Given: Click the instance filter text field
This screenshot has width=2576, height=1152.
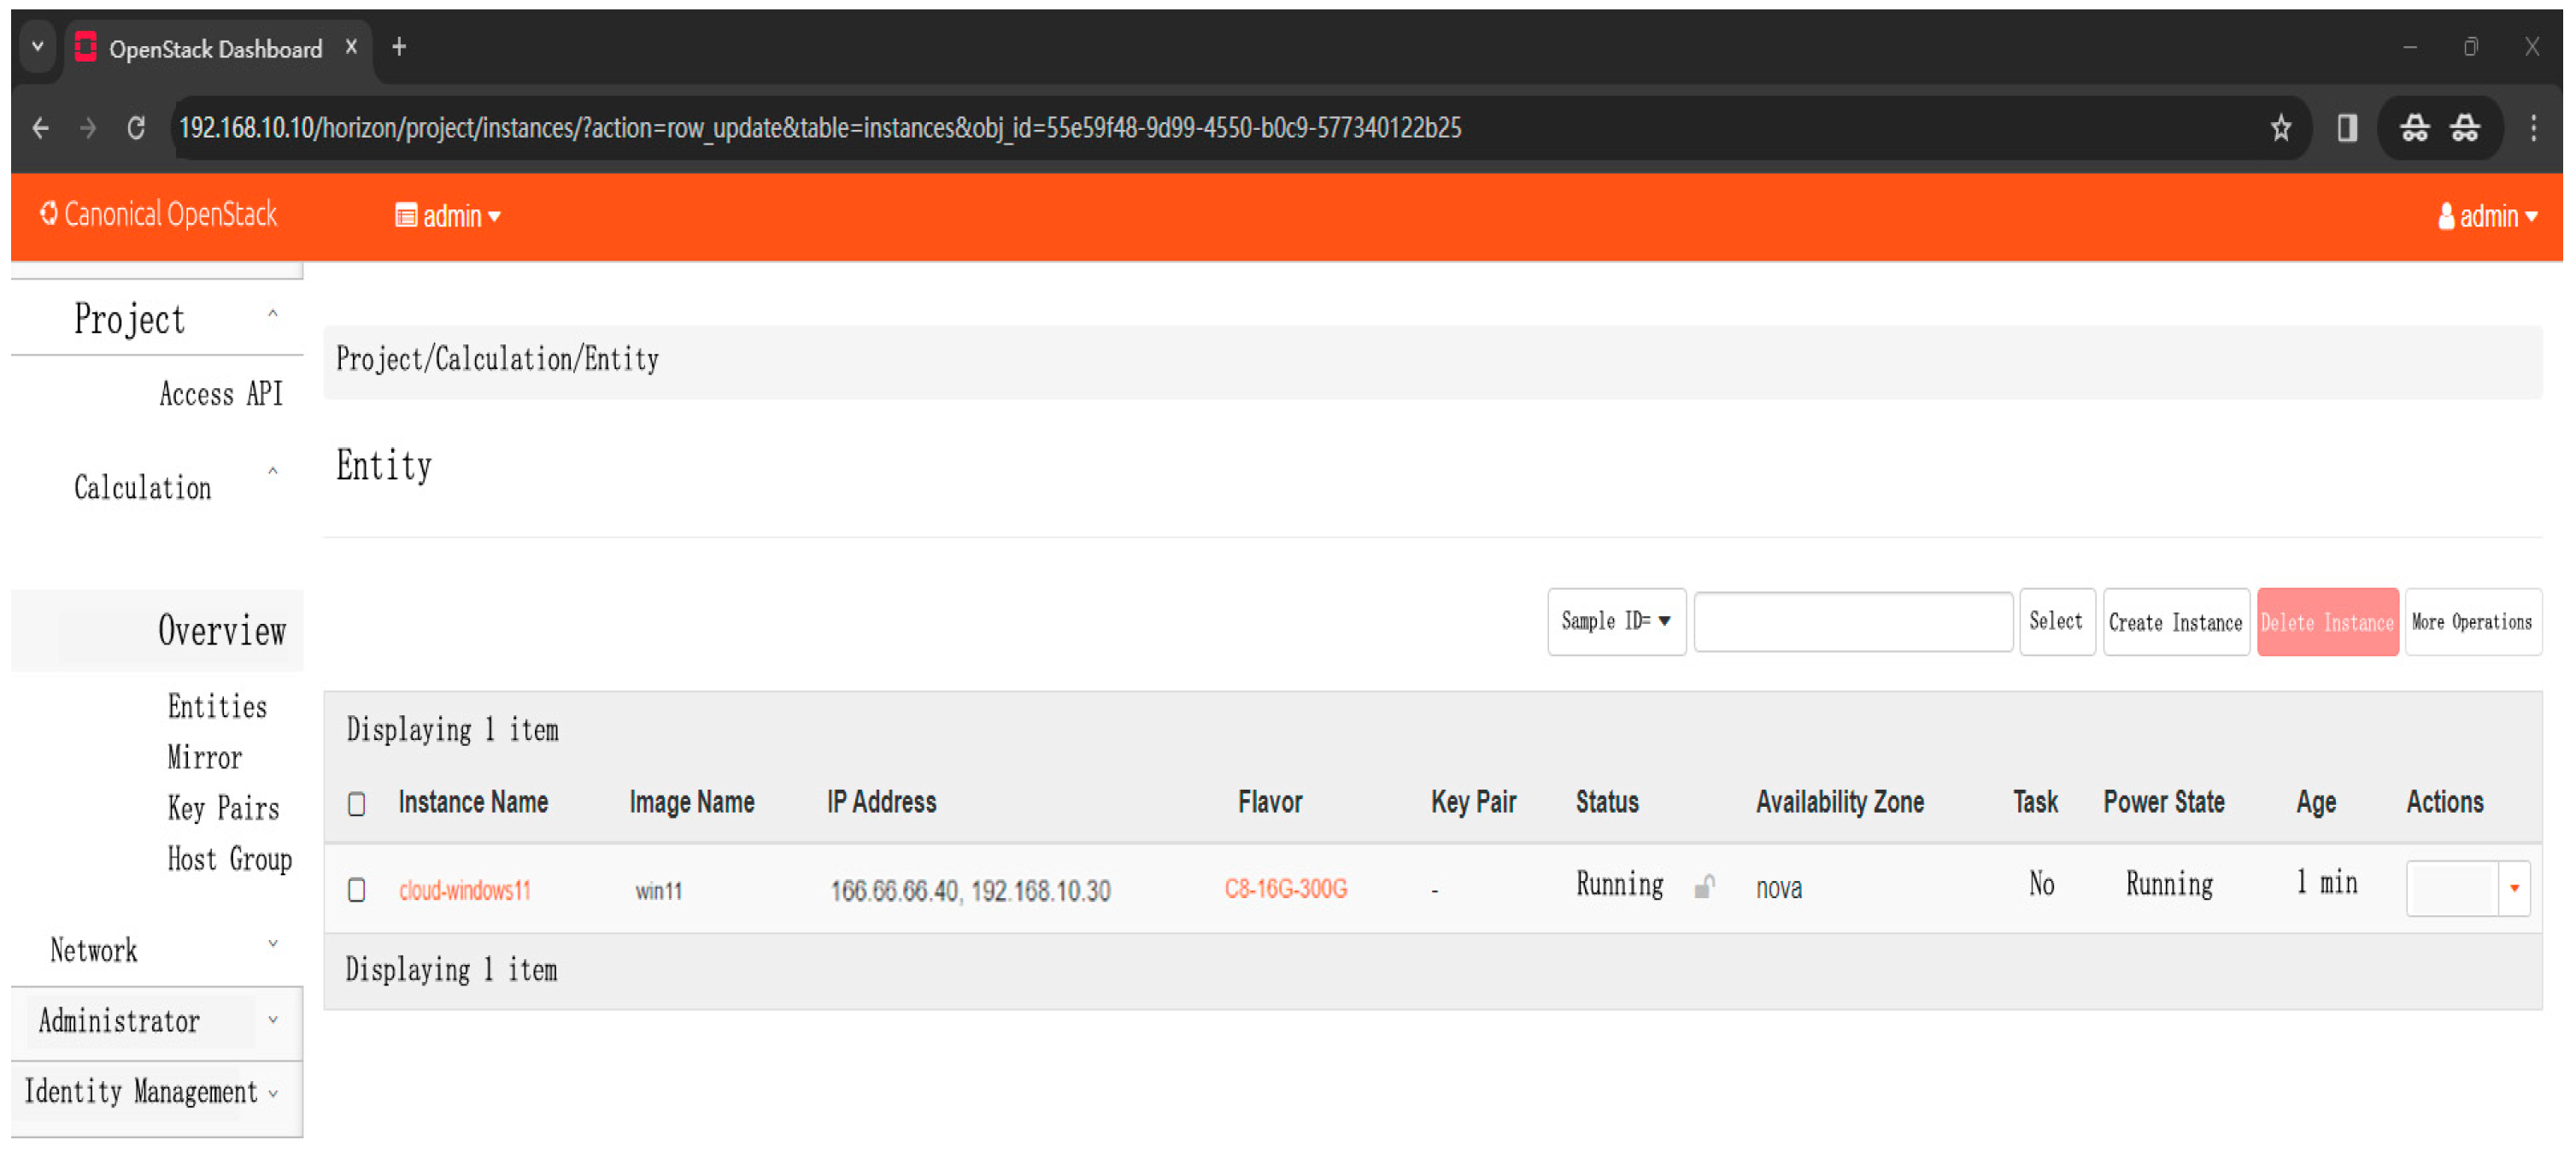Looking at the screenshot, I should click(x=1852, y=622).
